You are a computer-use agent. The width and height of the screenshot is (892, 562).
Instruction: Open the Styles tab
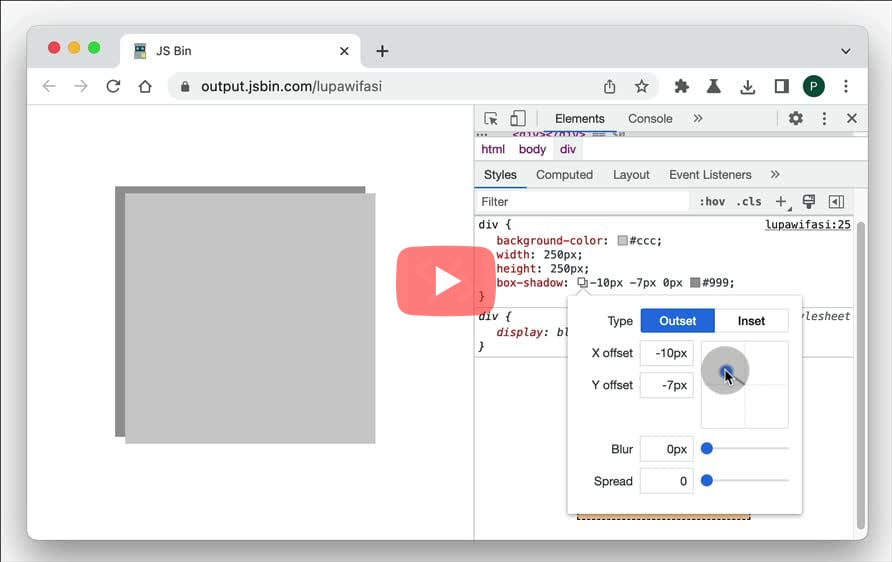pyautogui.click(x=500, y=175)
